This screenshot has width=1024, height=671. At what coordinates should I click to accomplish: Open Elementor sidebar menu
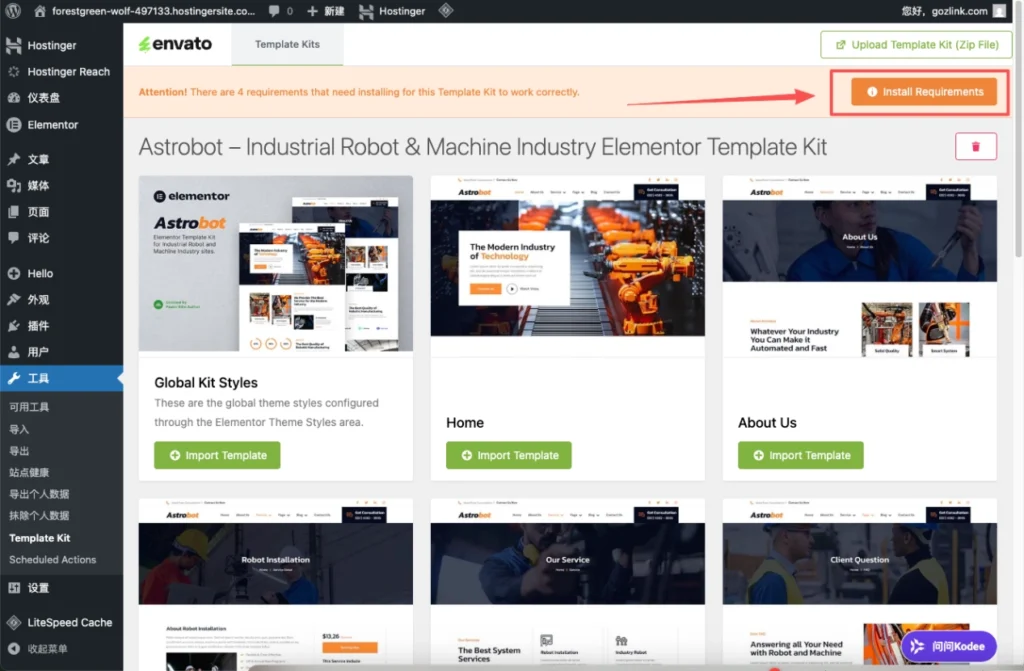[61, 124]
